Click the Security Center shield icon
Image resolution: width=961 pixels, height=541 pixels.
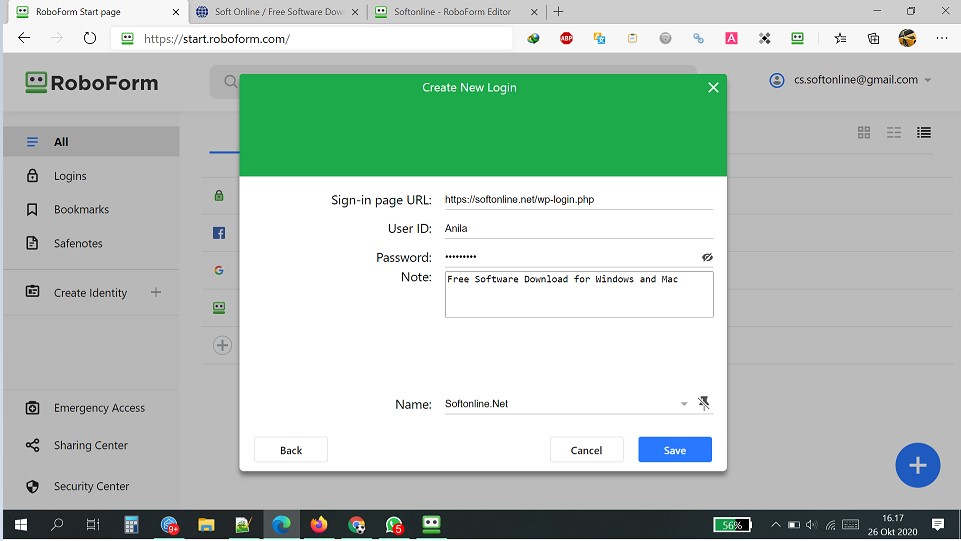(32, 486)
